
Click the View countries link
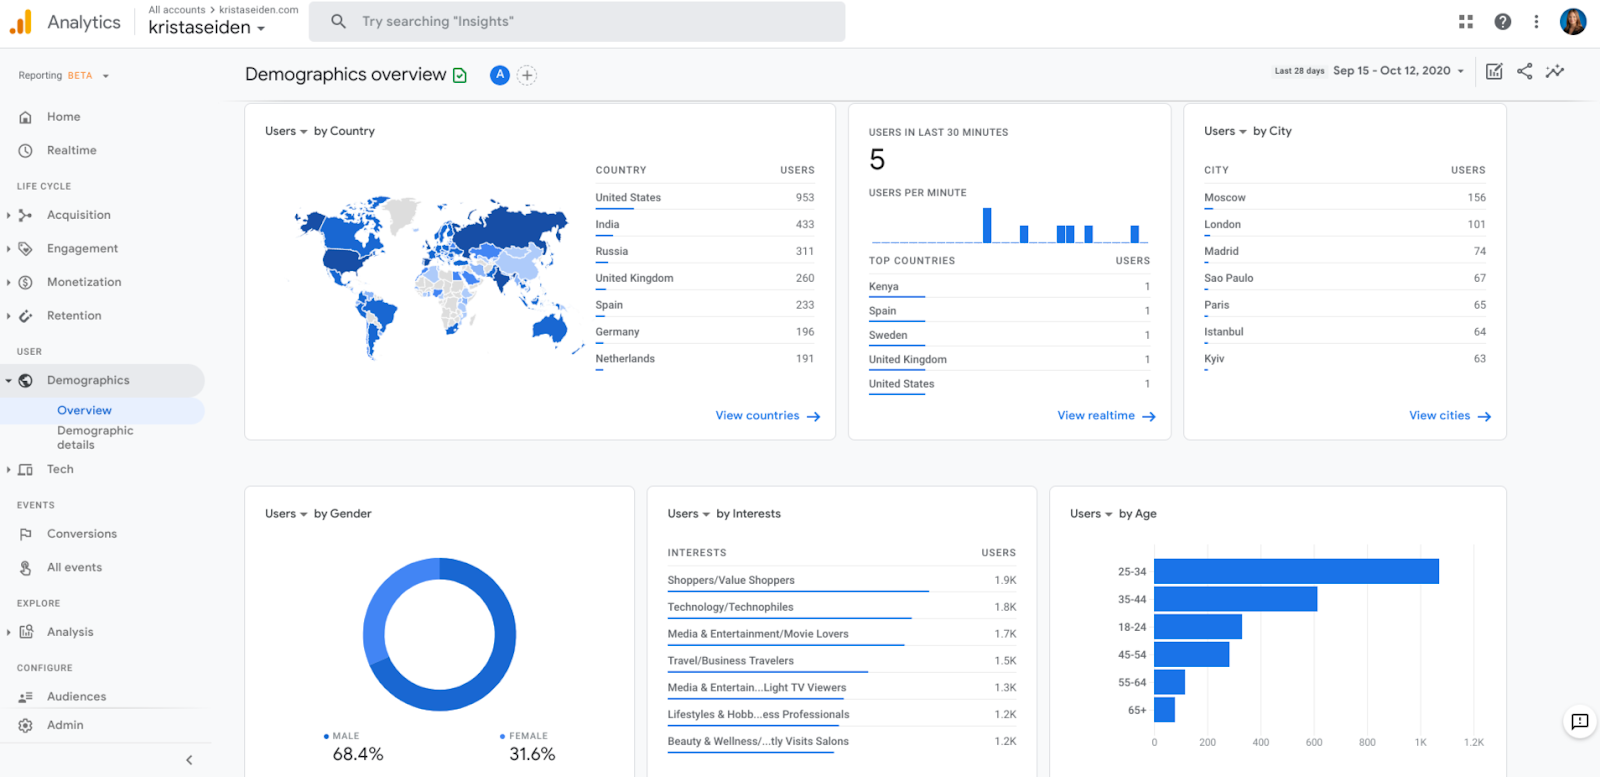[768, 416]
